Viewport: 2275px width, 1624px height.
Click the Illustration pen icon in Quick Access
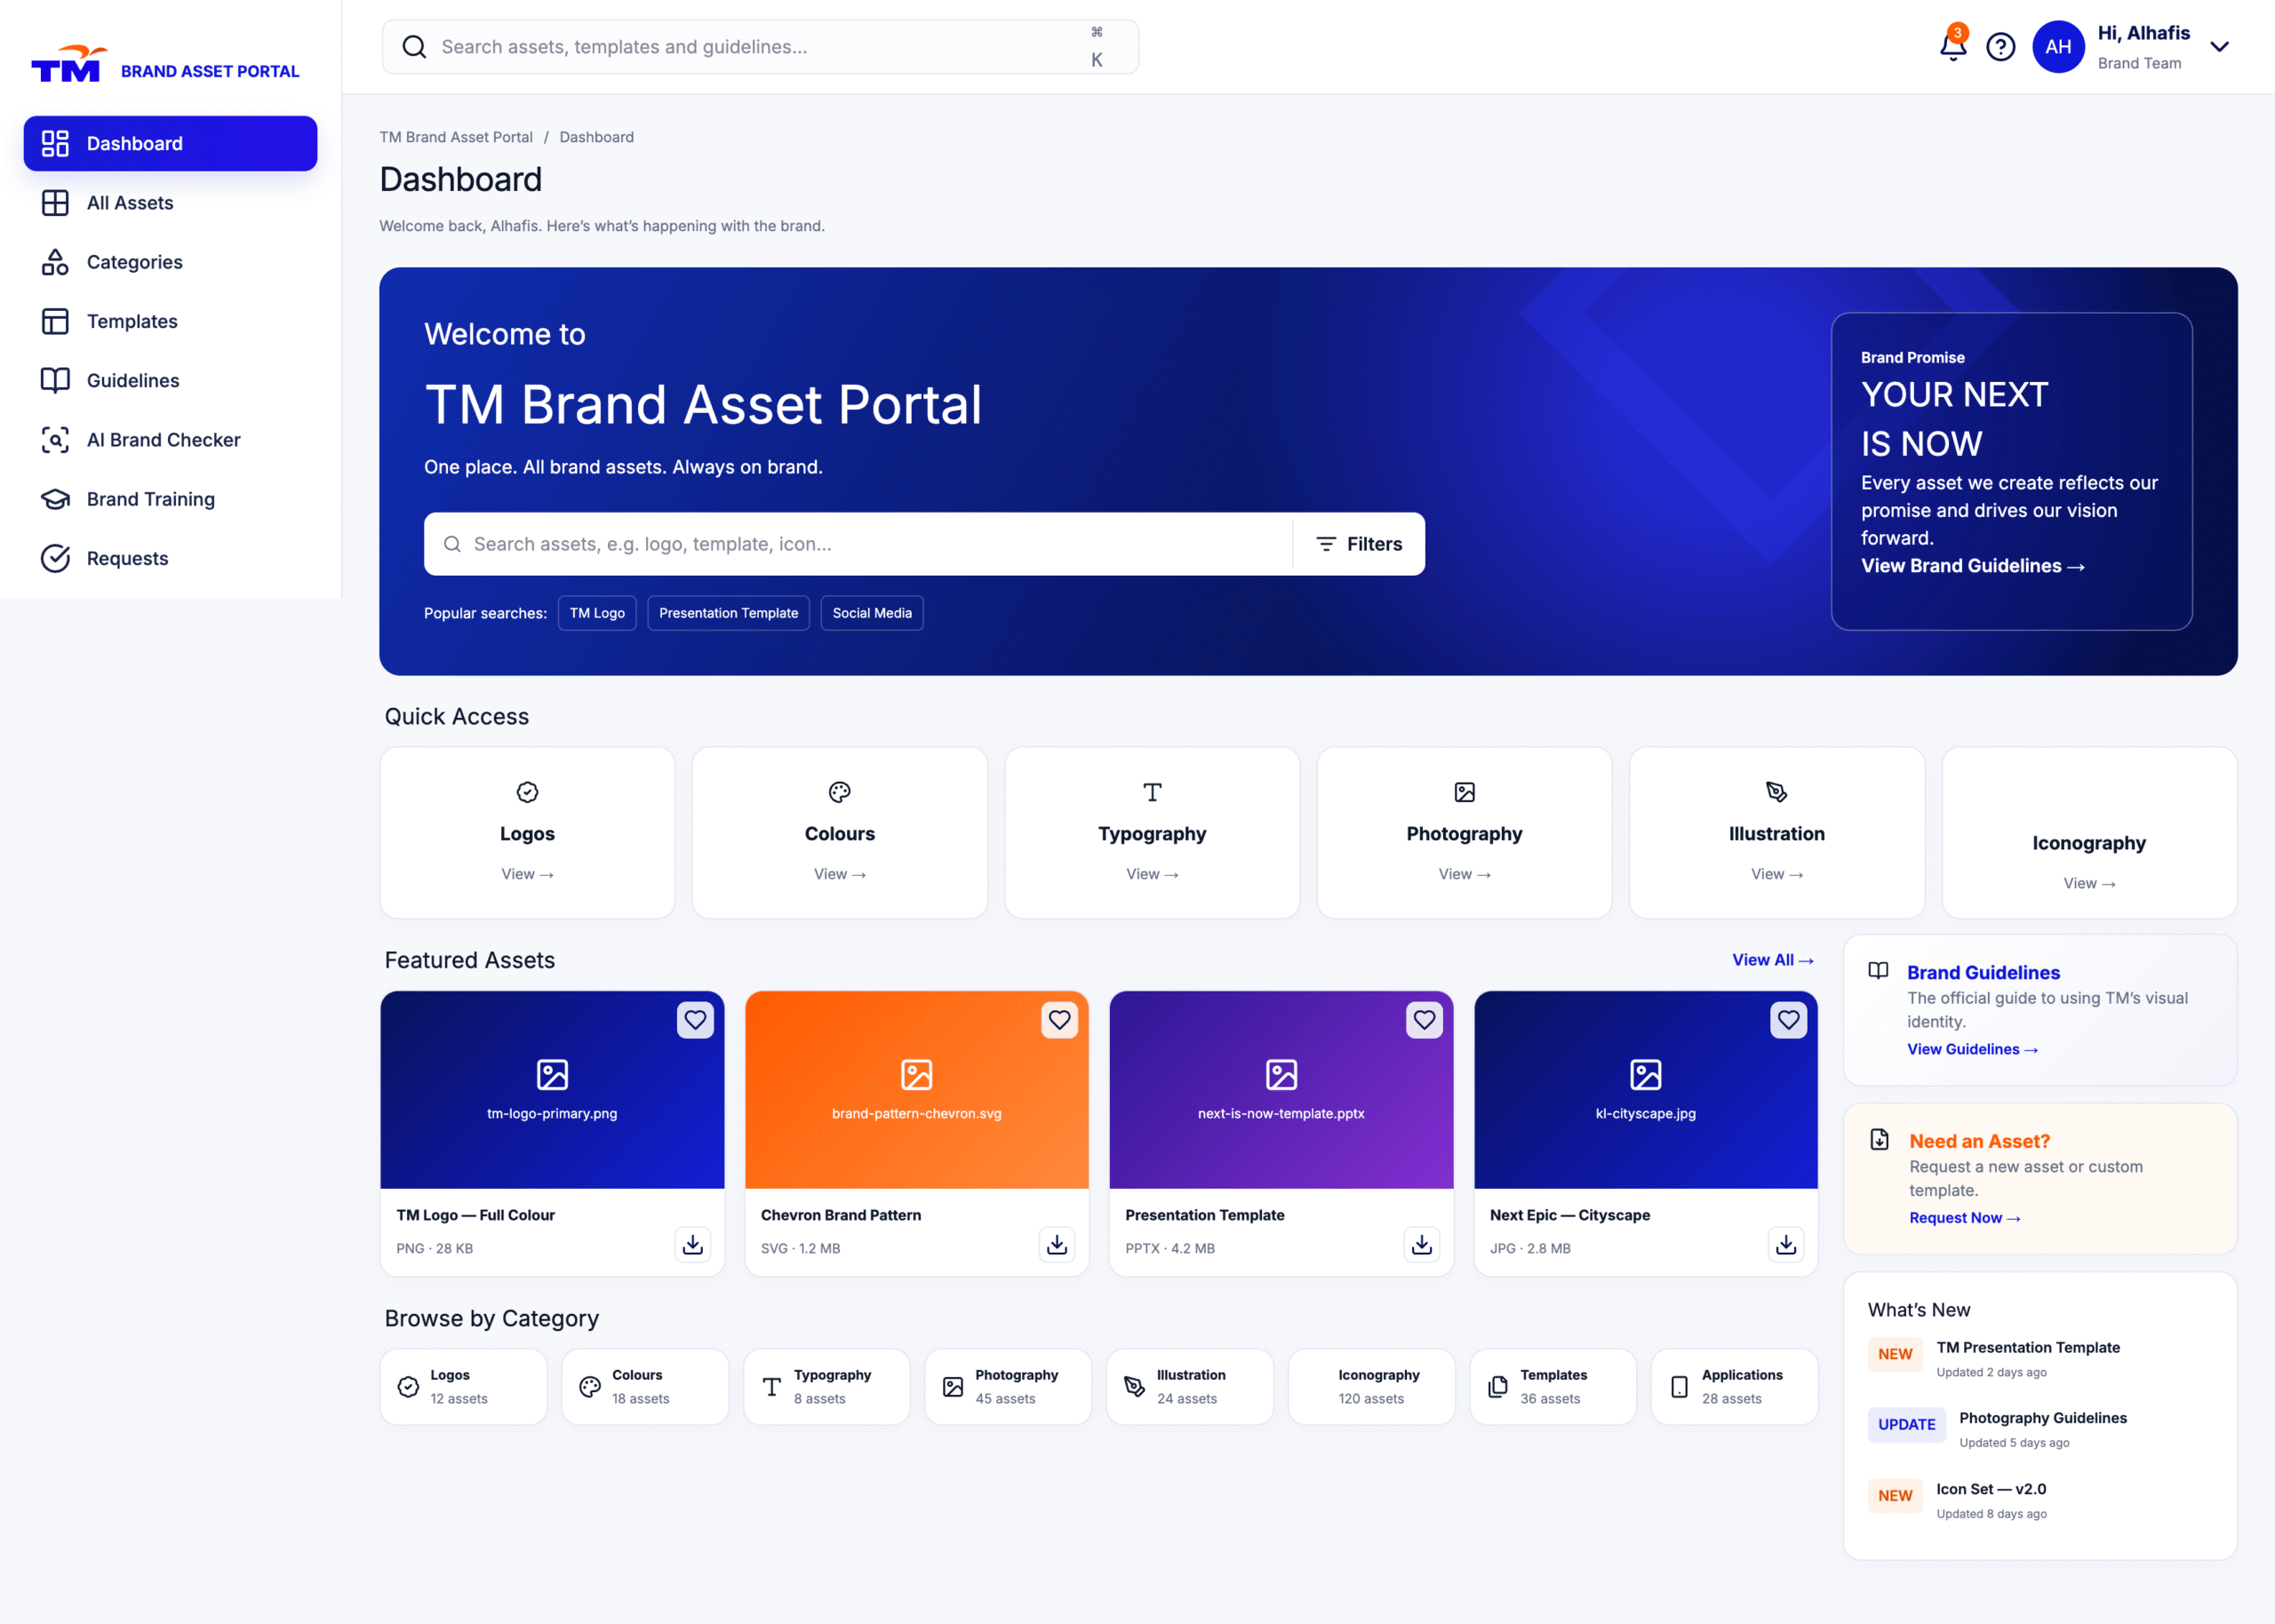click(x=1777, y=792)
